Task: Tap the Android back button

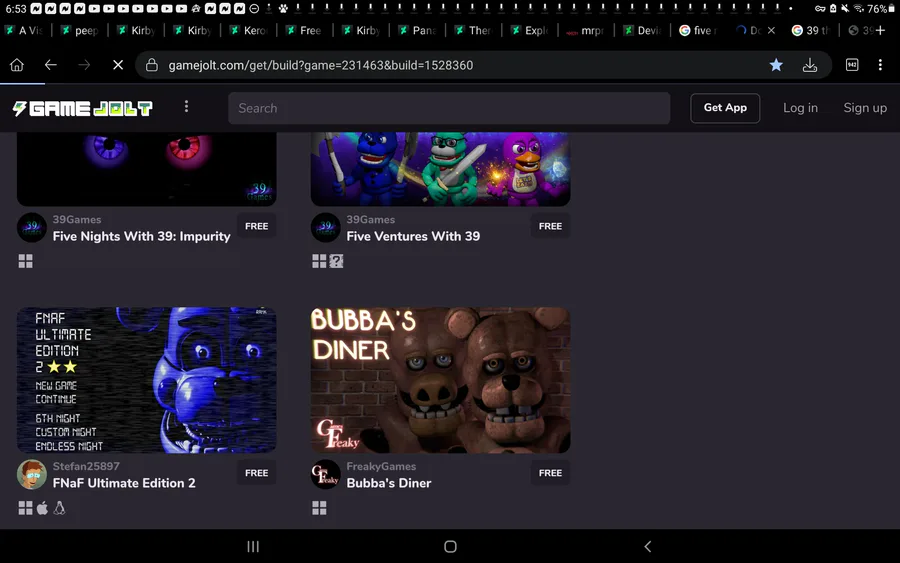Action: [647, 546]
